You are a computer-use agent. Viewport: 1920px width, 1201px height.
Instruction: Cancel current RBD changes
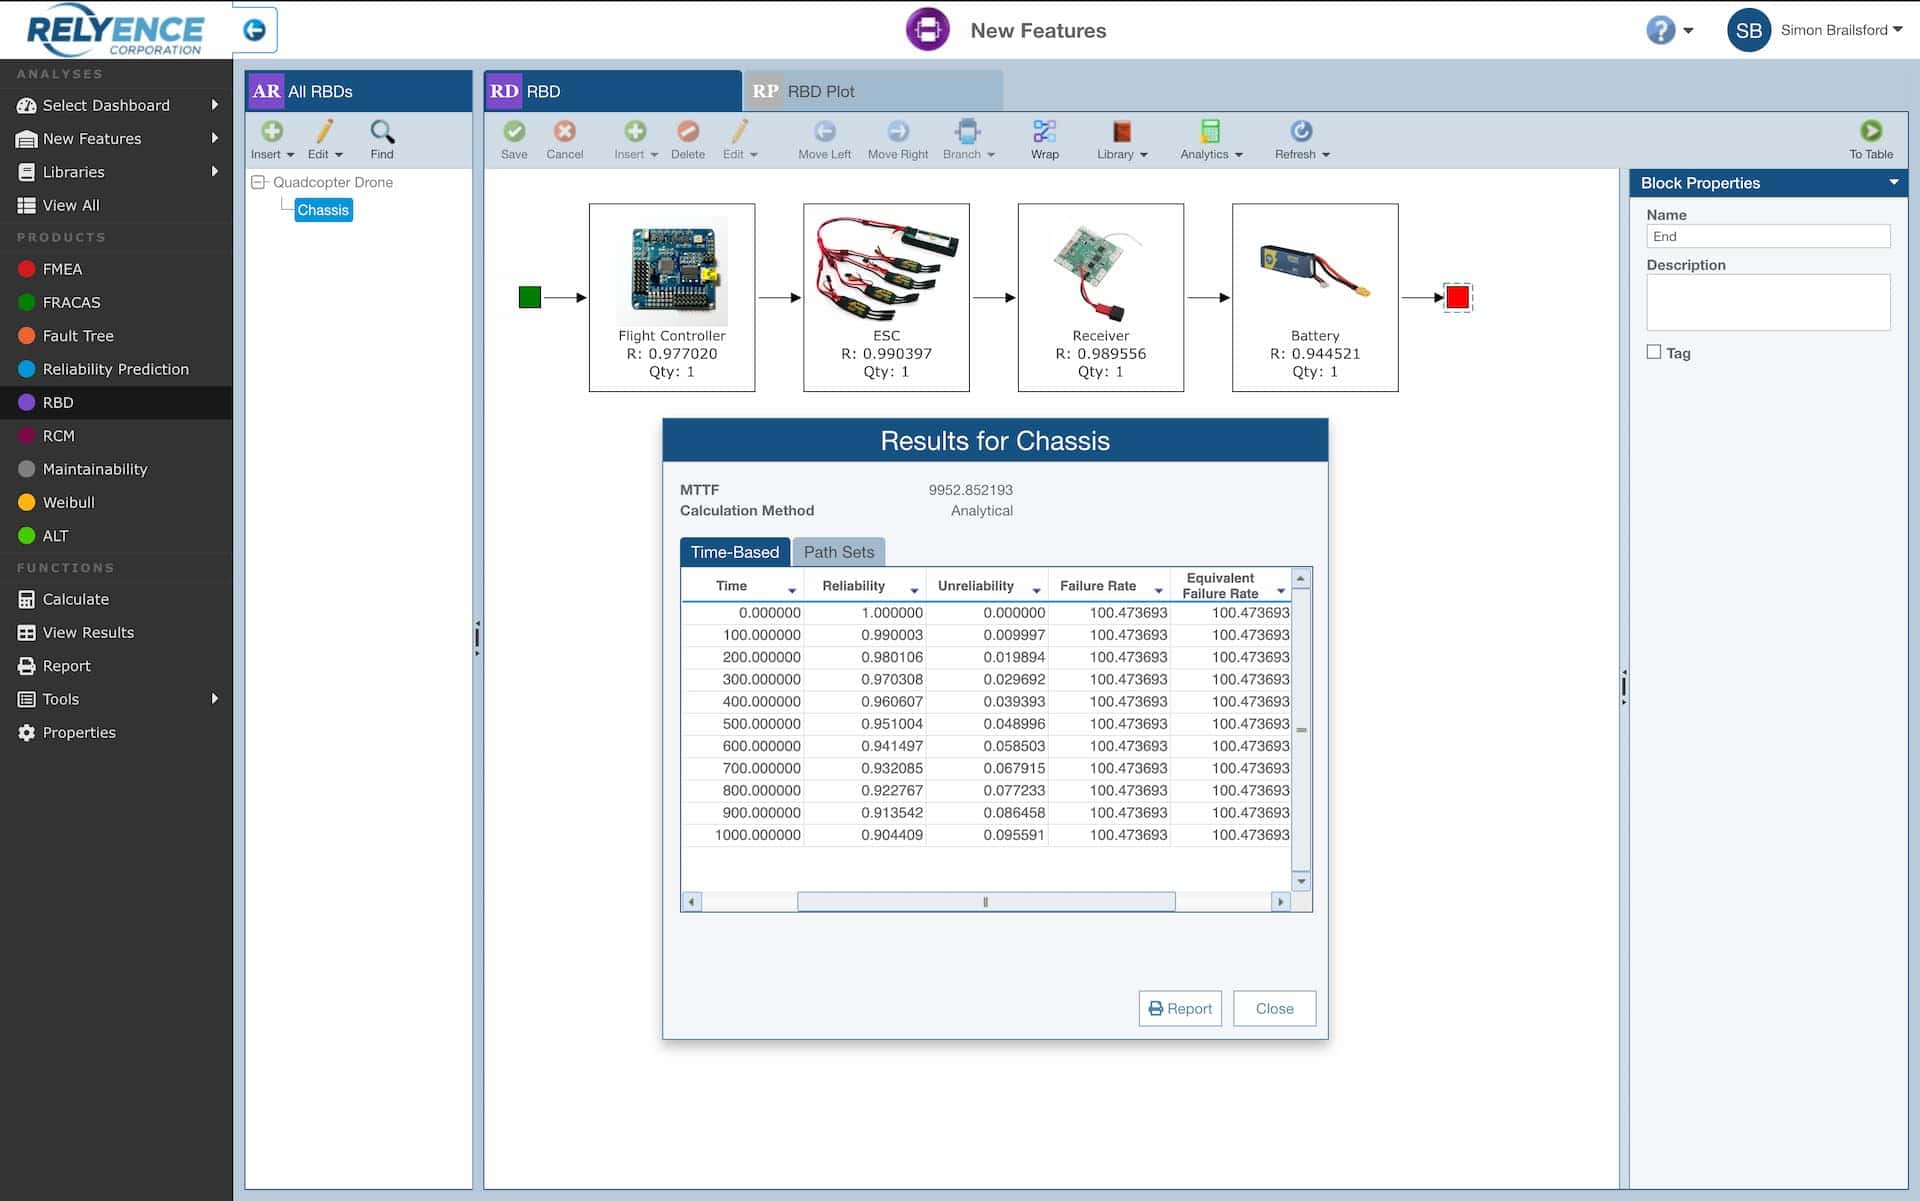565,139
